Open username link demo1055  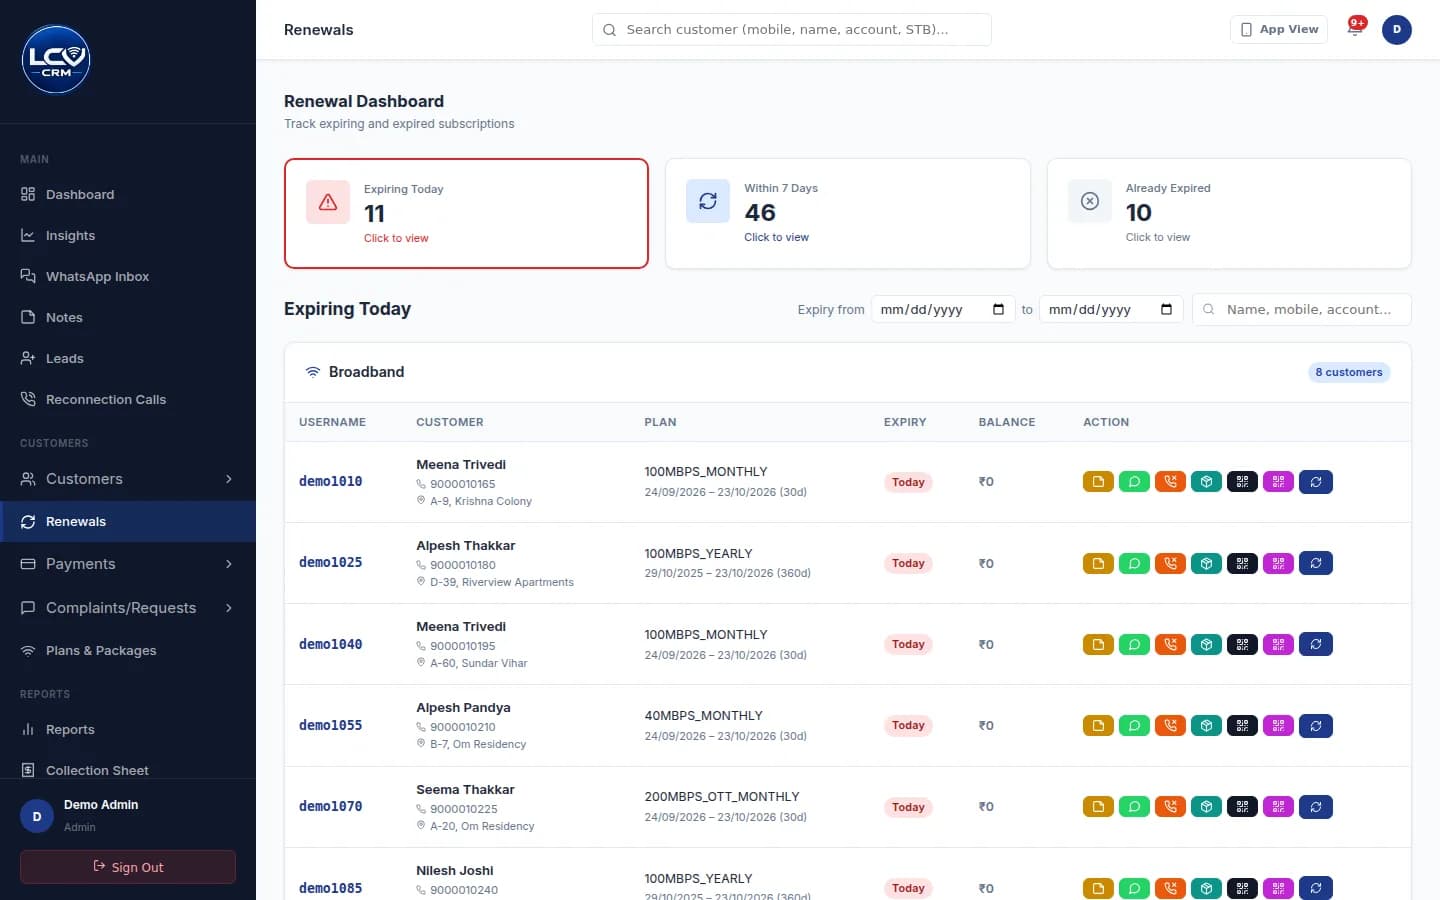[x=331, y=725]
